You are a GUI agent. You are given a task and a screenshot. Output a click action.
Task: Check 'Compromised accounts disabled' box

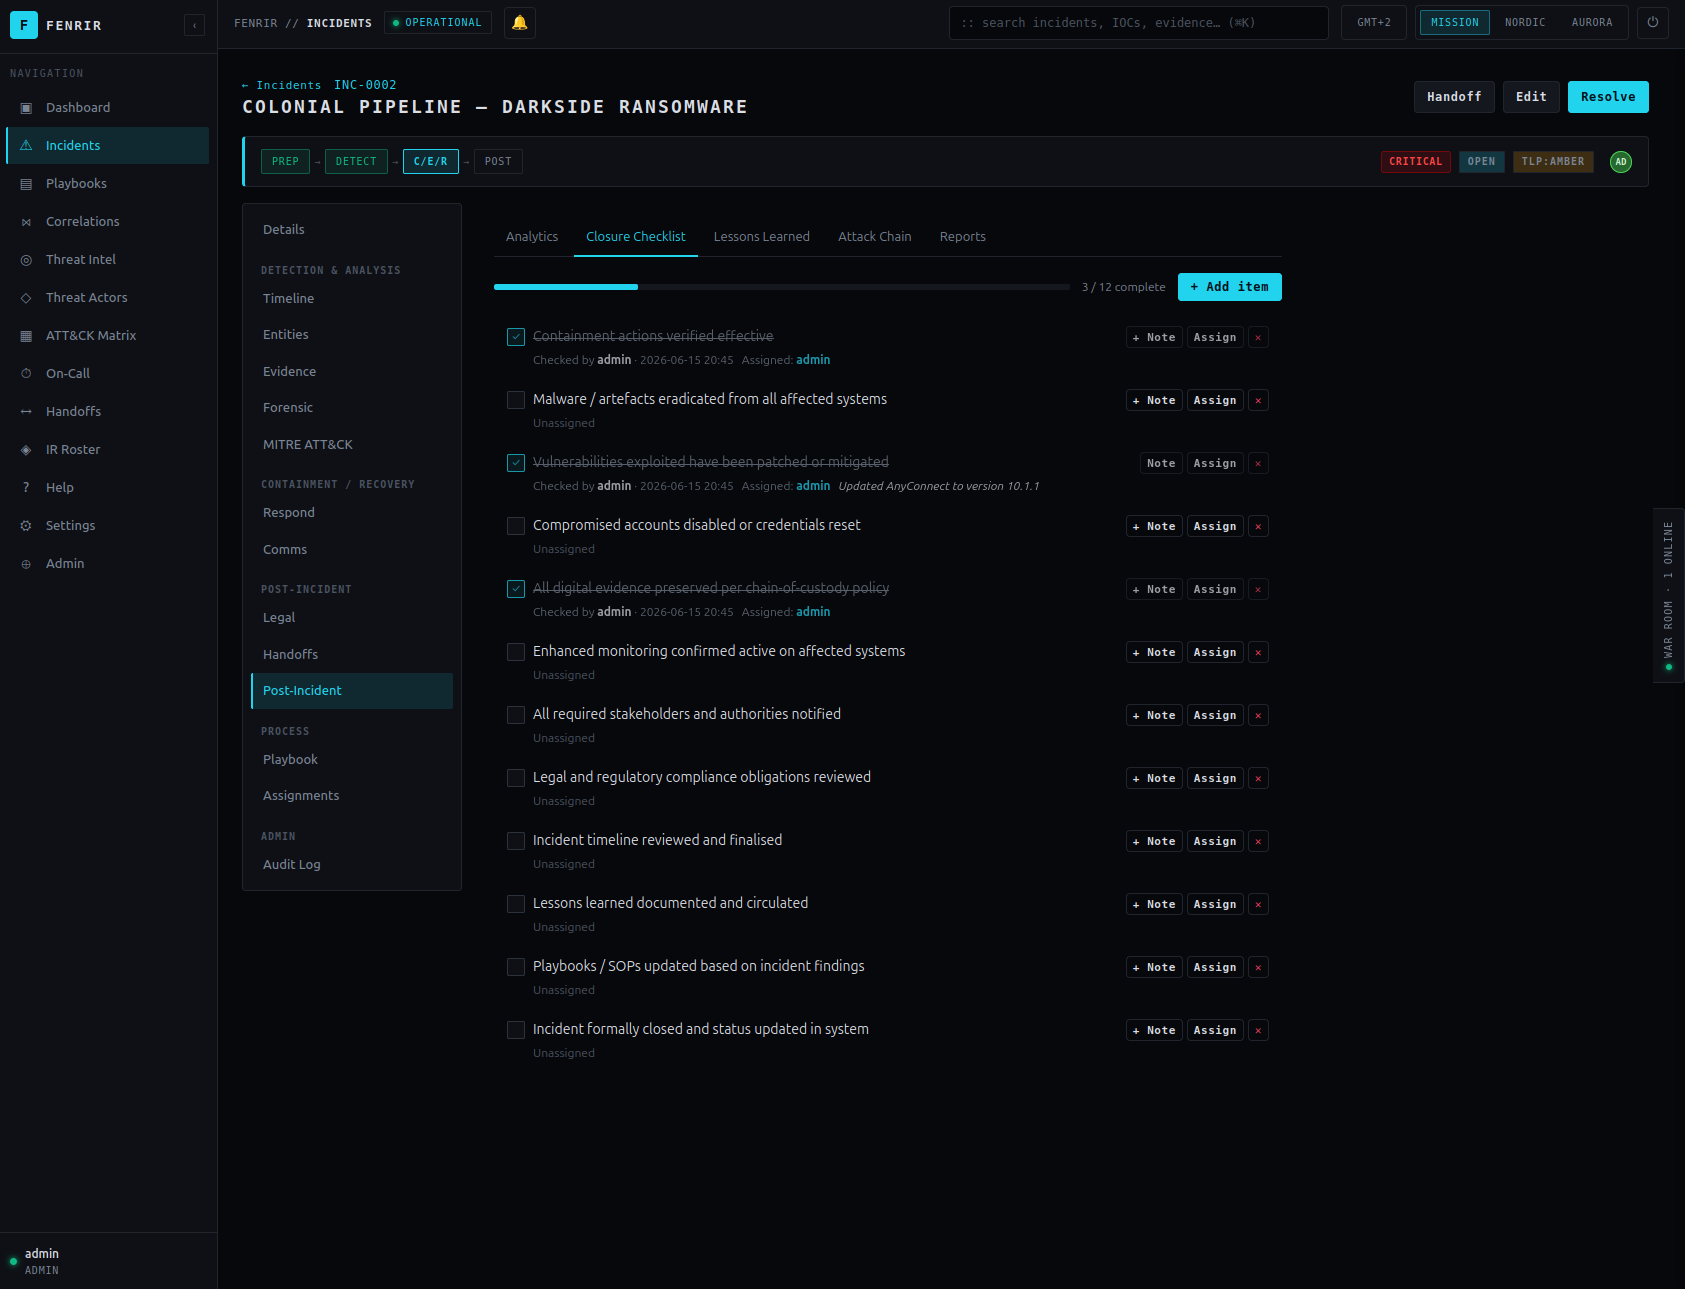516,526
